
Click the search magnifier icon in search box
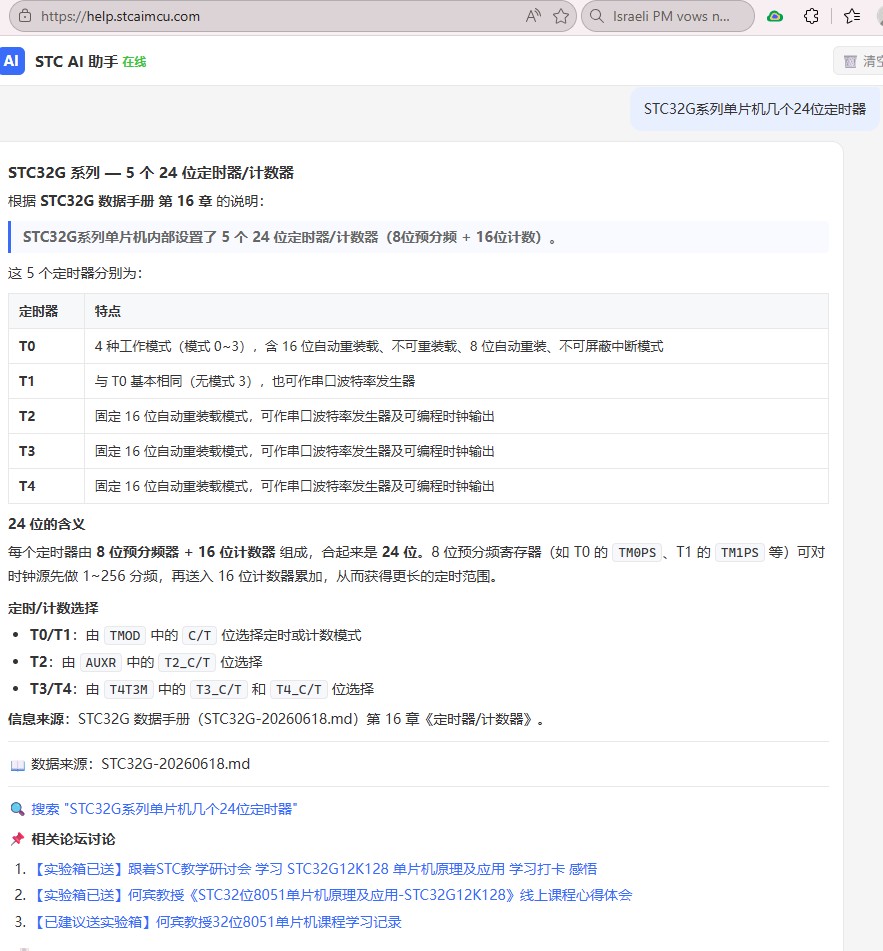597,16
